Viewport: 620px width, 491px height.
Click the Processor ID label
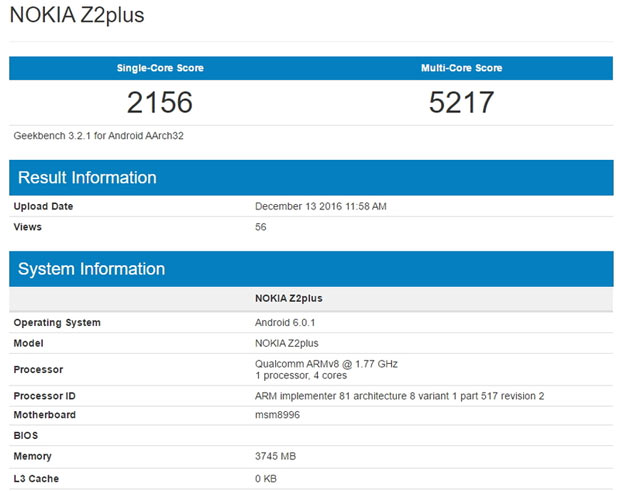(44, 396)
